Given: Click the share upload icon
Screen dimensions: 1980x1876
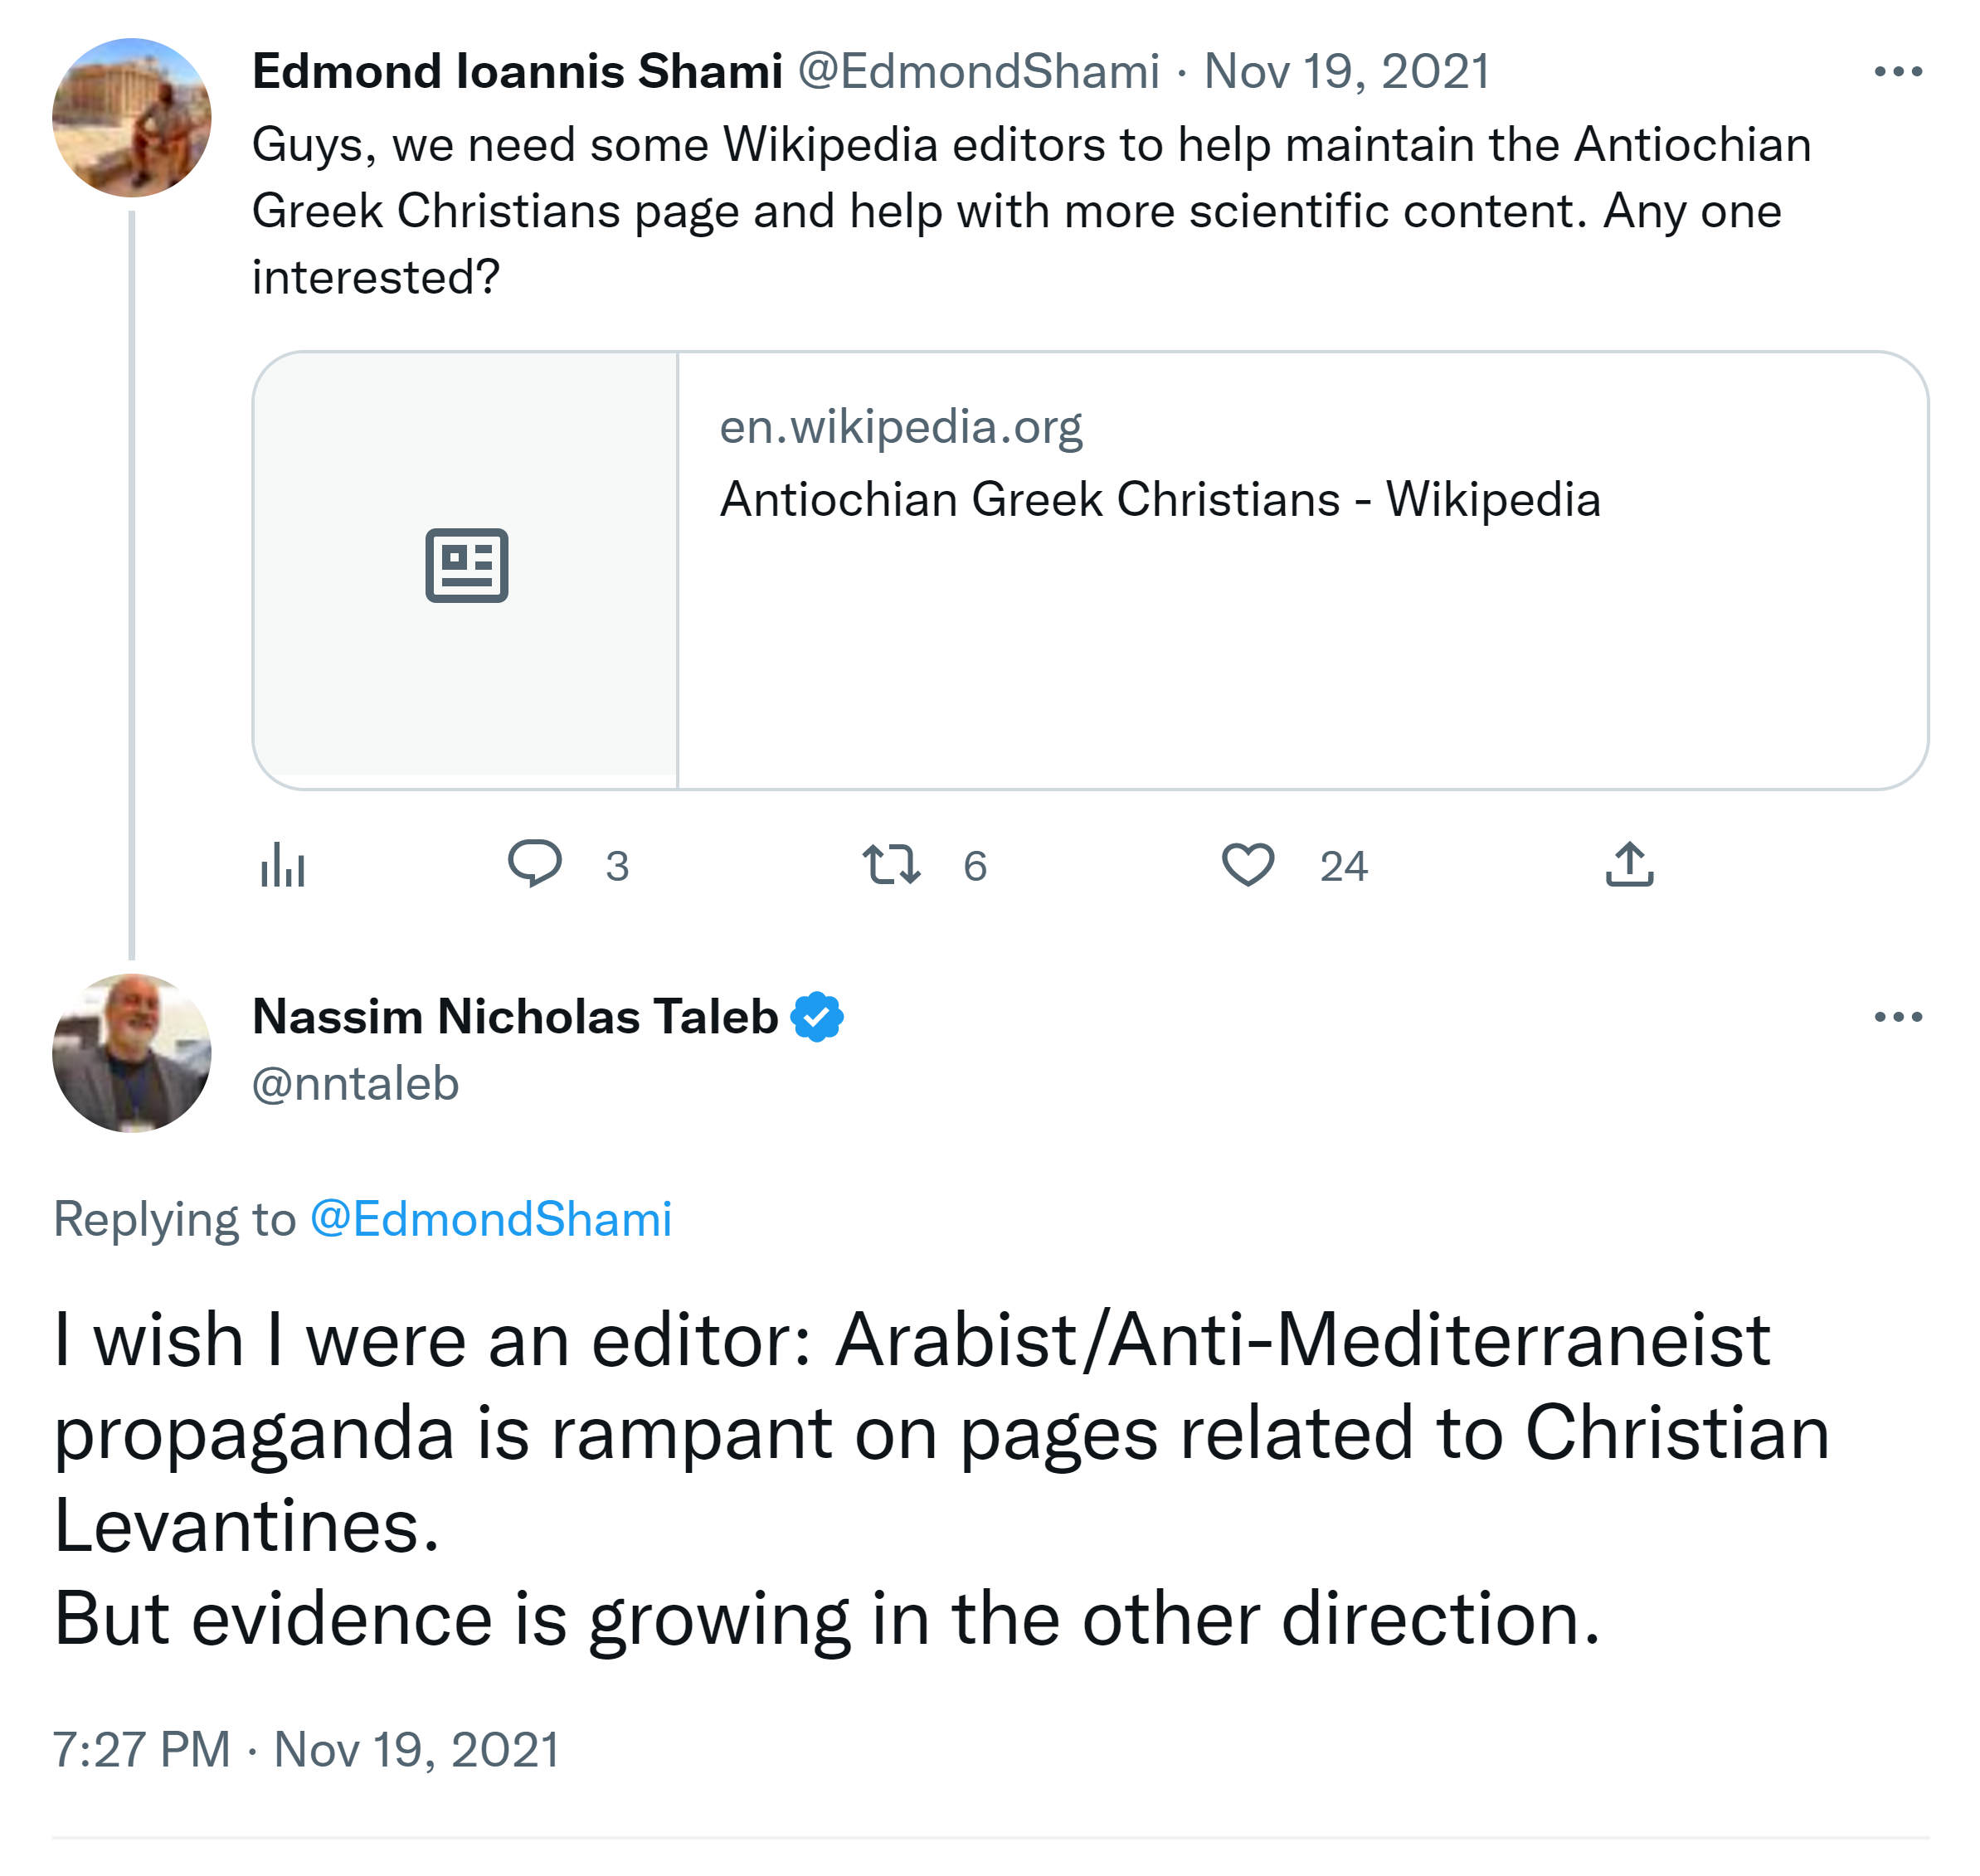Looking at the screenshot, I should click(x=1629, y=865).
